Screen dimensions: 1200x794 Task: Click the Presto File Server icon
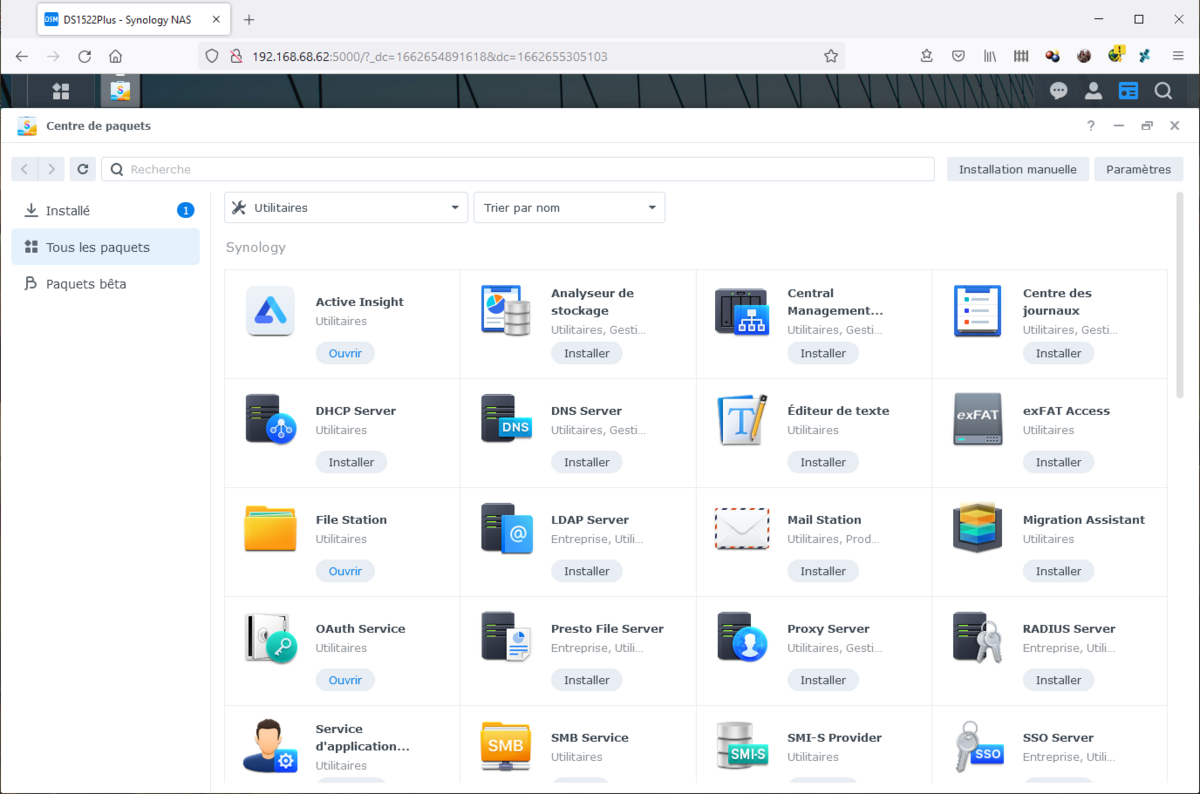click(x=506, y=638)
